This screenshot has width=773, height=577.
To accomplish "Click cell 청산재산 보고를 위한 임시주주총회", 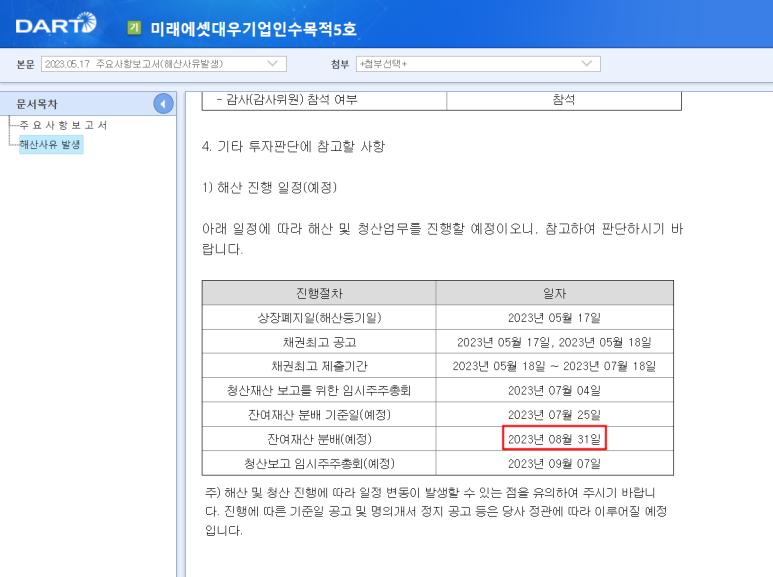I will point(319,391).
